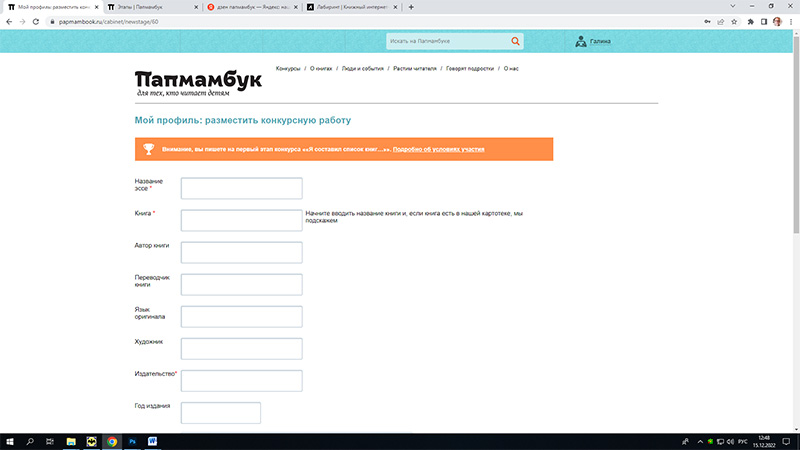This screenshot has width=800, height=450.
Task: Open a new browser tab
Action: click(x=411, y=6)
